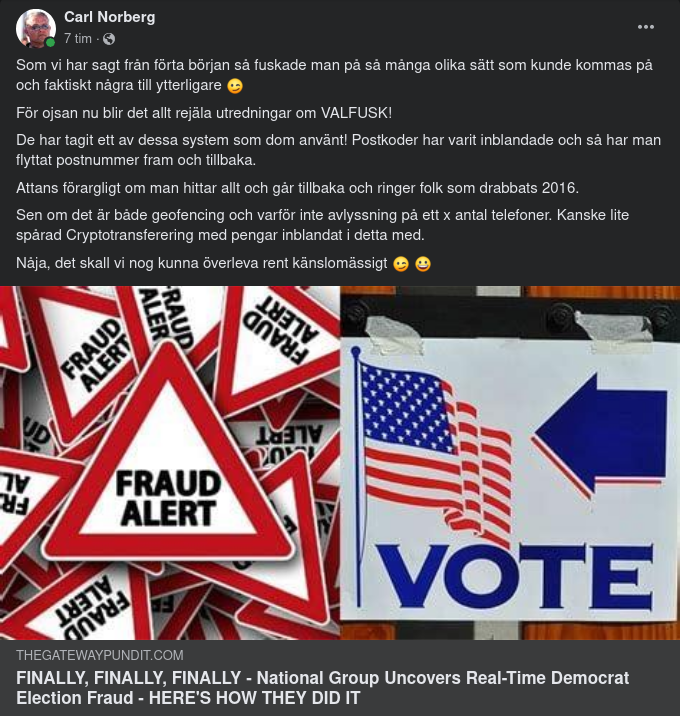
Task: Open the 'FINALLY, FINALLY, FINALLY' article headline
Action: tap(322, 688)
